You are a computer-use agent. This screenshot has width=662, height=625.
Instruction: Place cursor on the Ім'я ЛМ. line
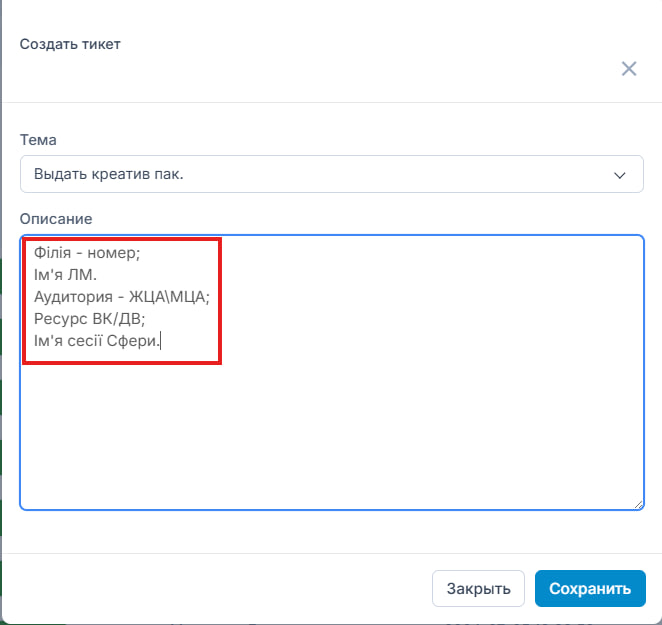click(x=66, y=275)
